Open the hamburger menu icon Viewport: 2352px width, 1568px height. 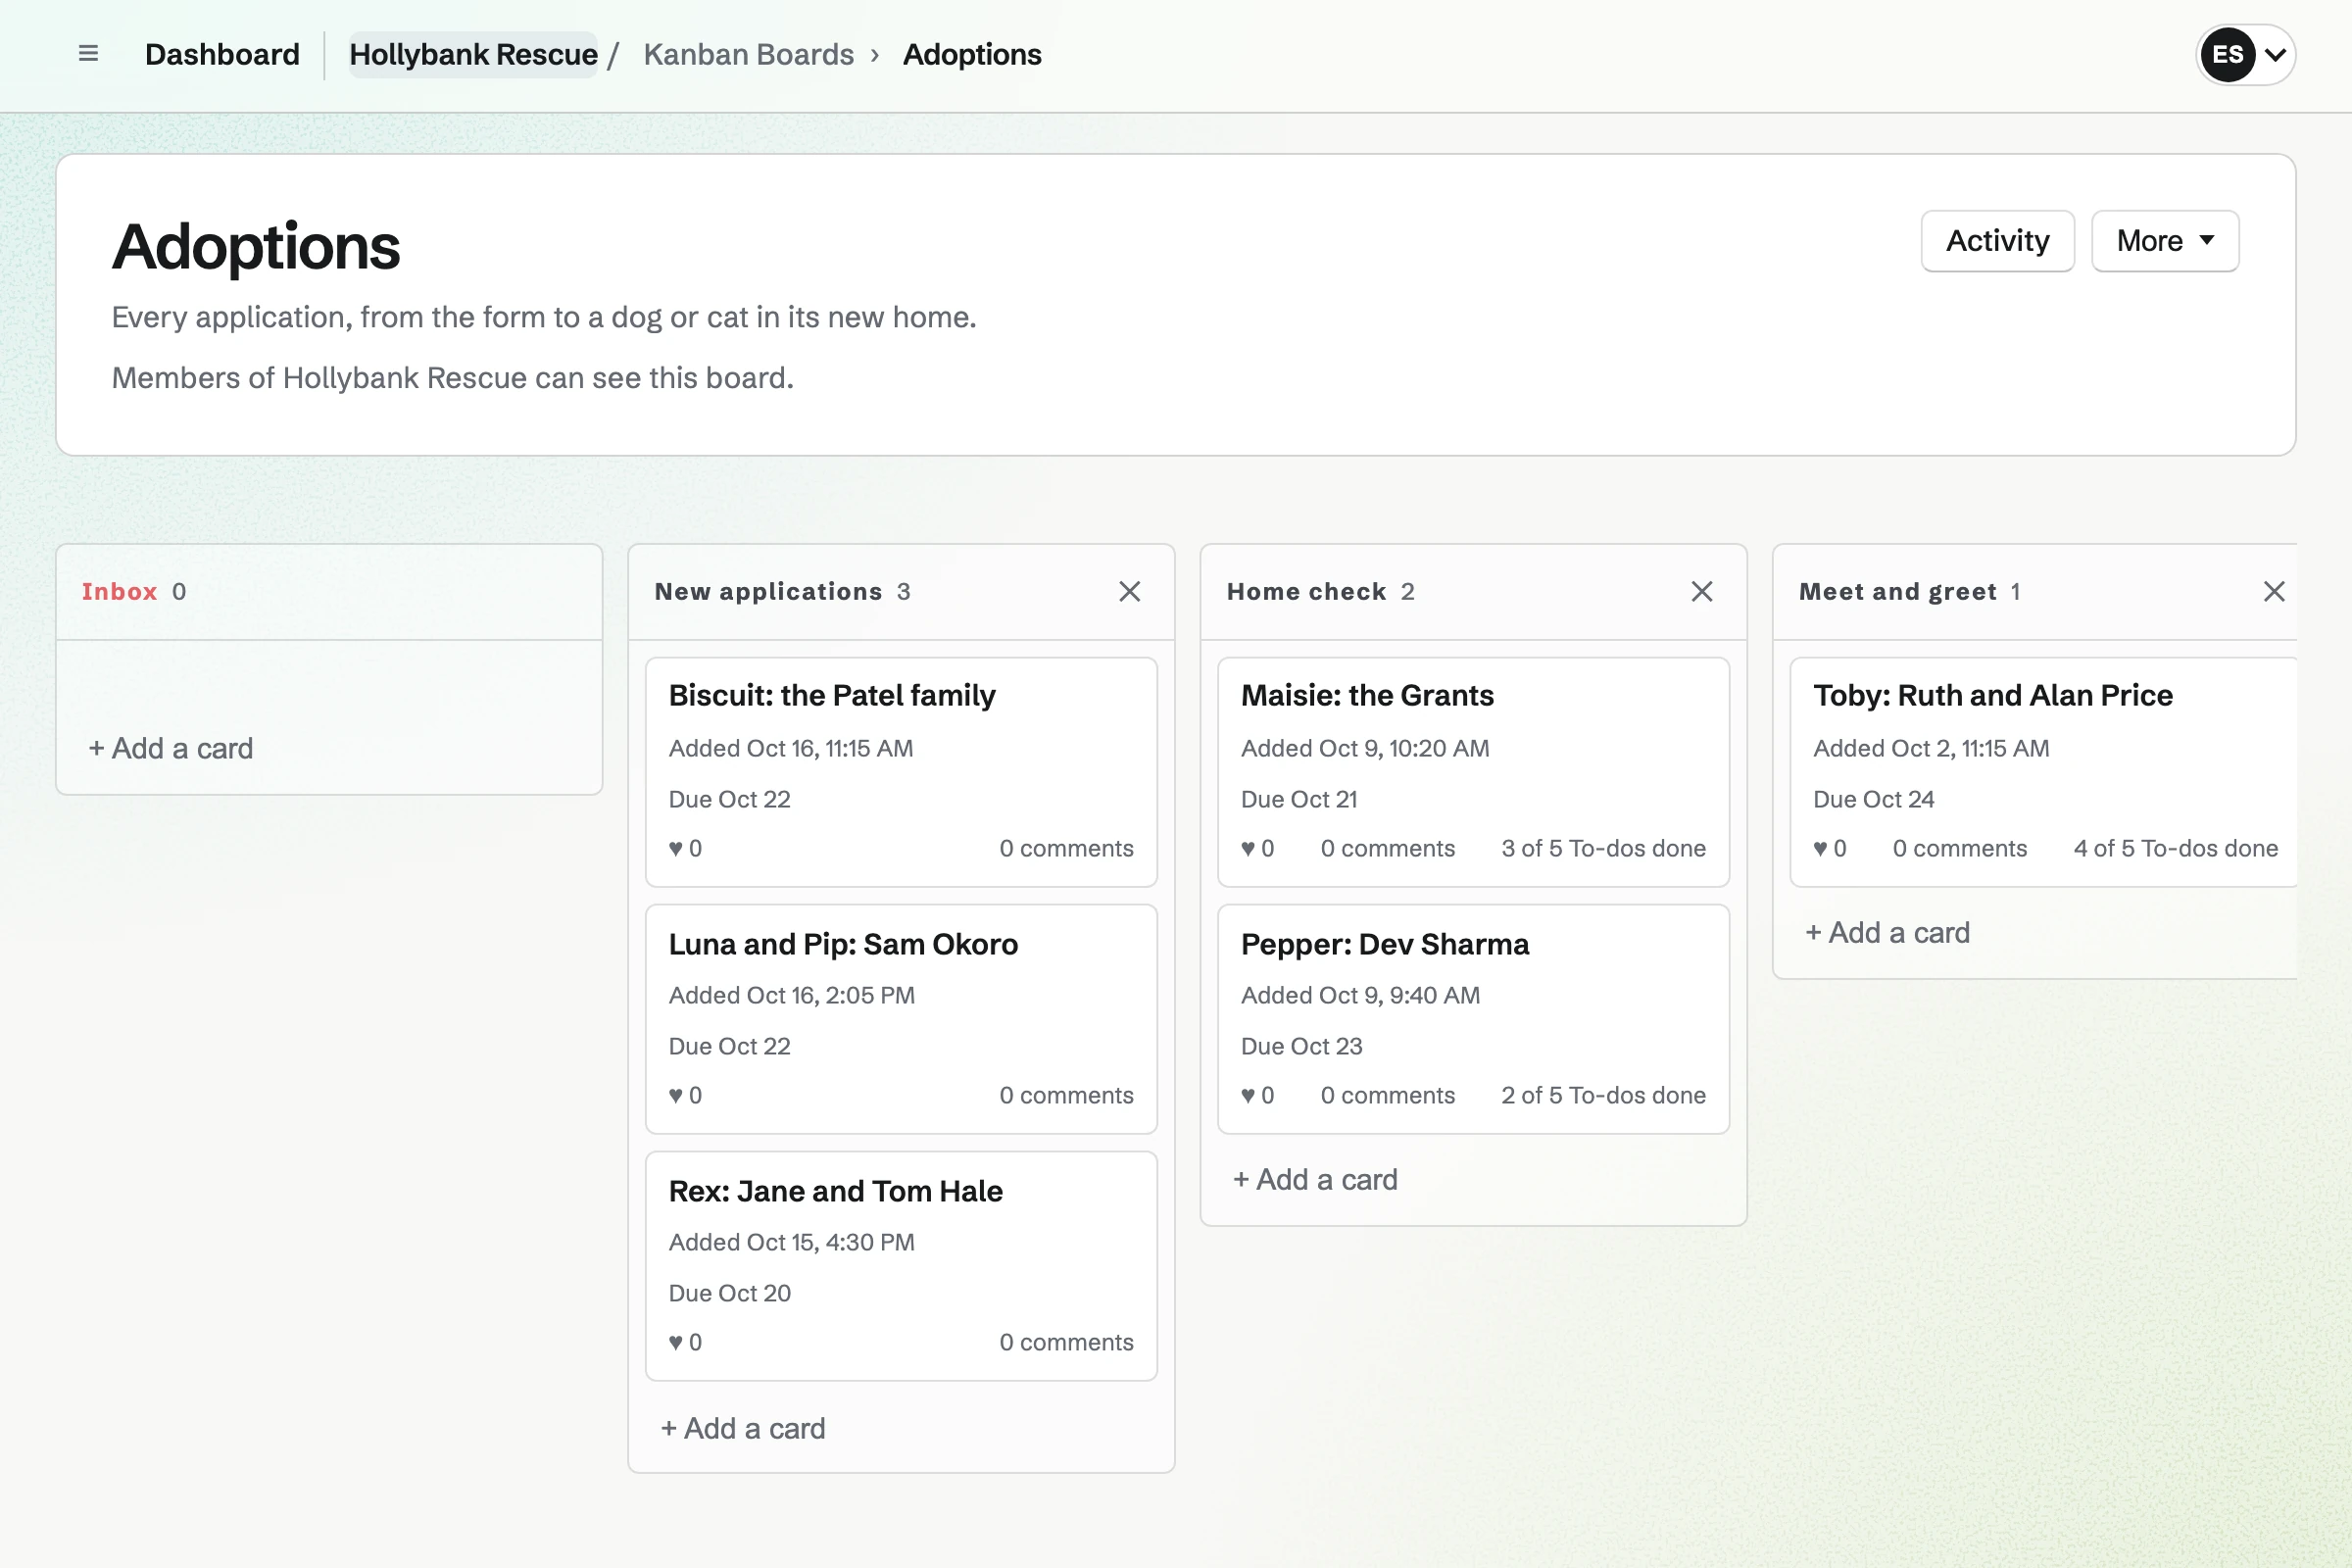click(88, 54)
